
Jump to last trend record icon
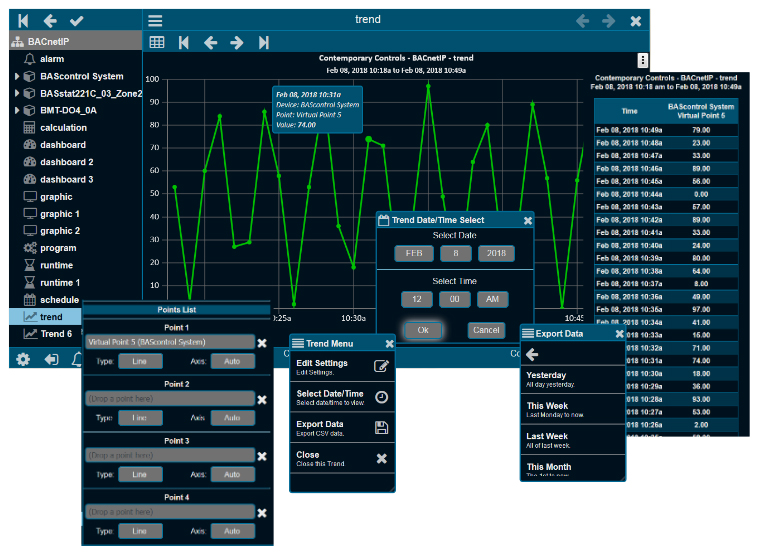coord(263,42)
